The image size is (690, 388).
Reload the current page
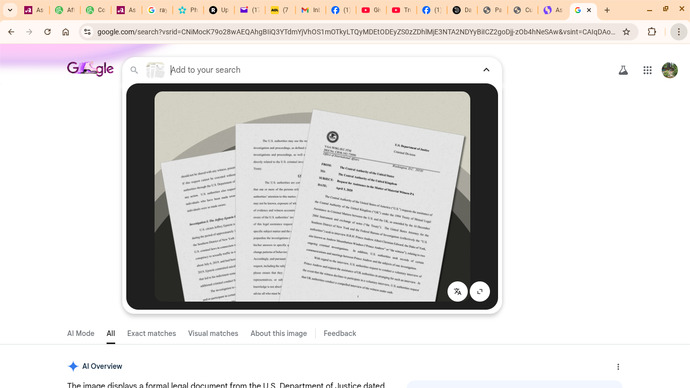click(48, 32)
